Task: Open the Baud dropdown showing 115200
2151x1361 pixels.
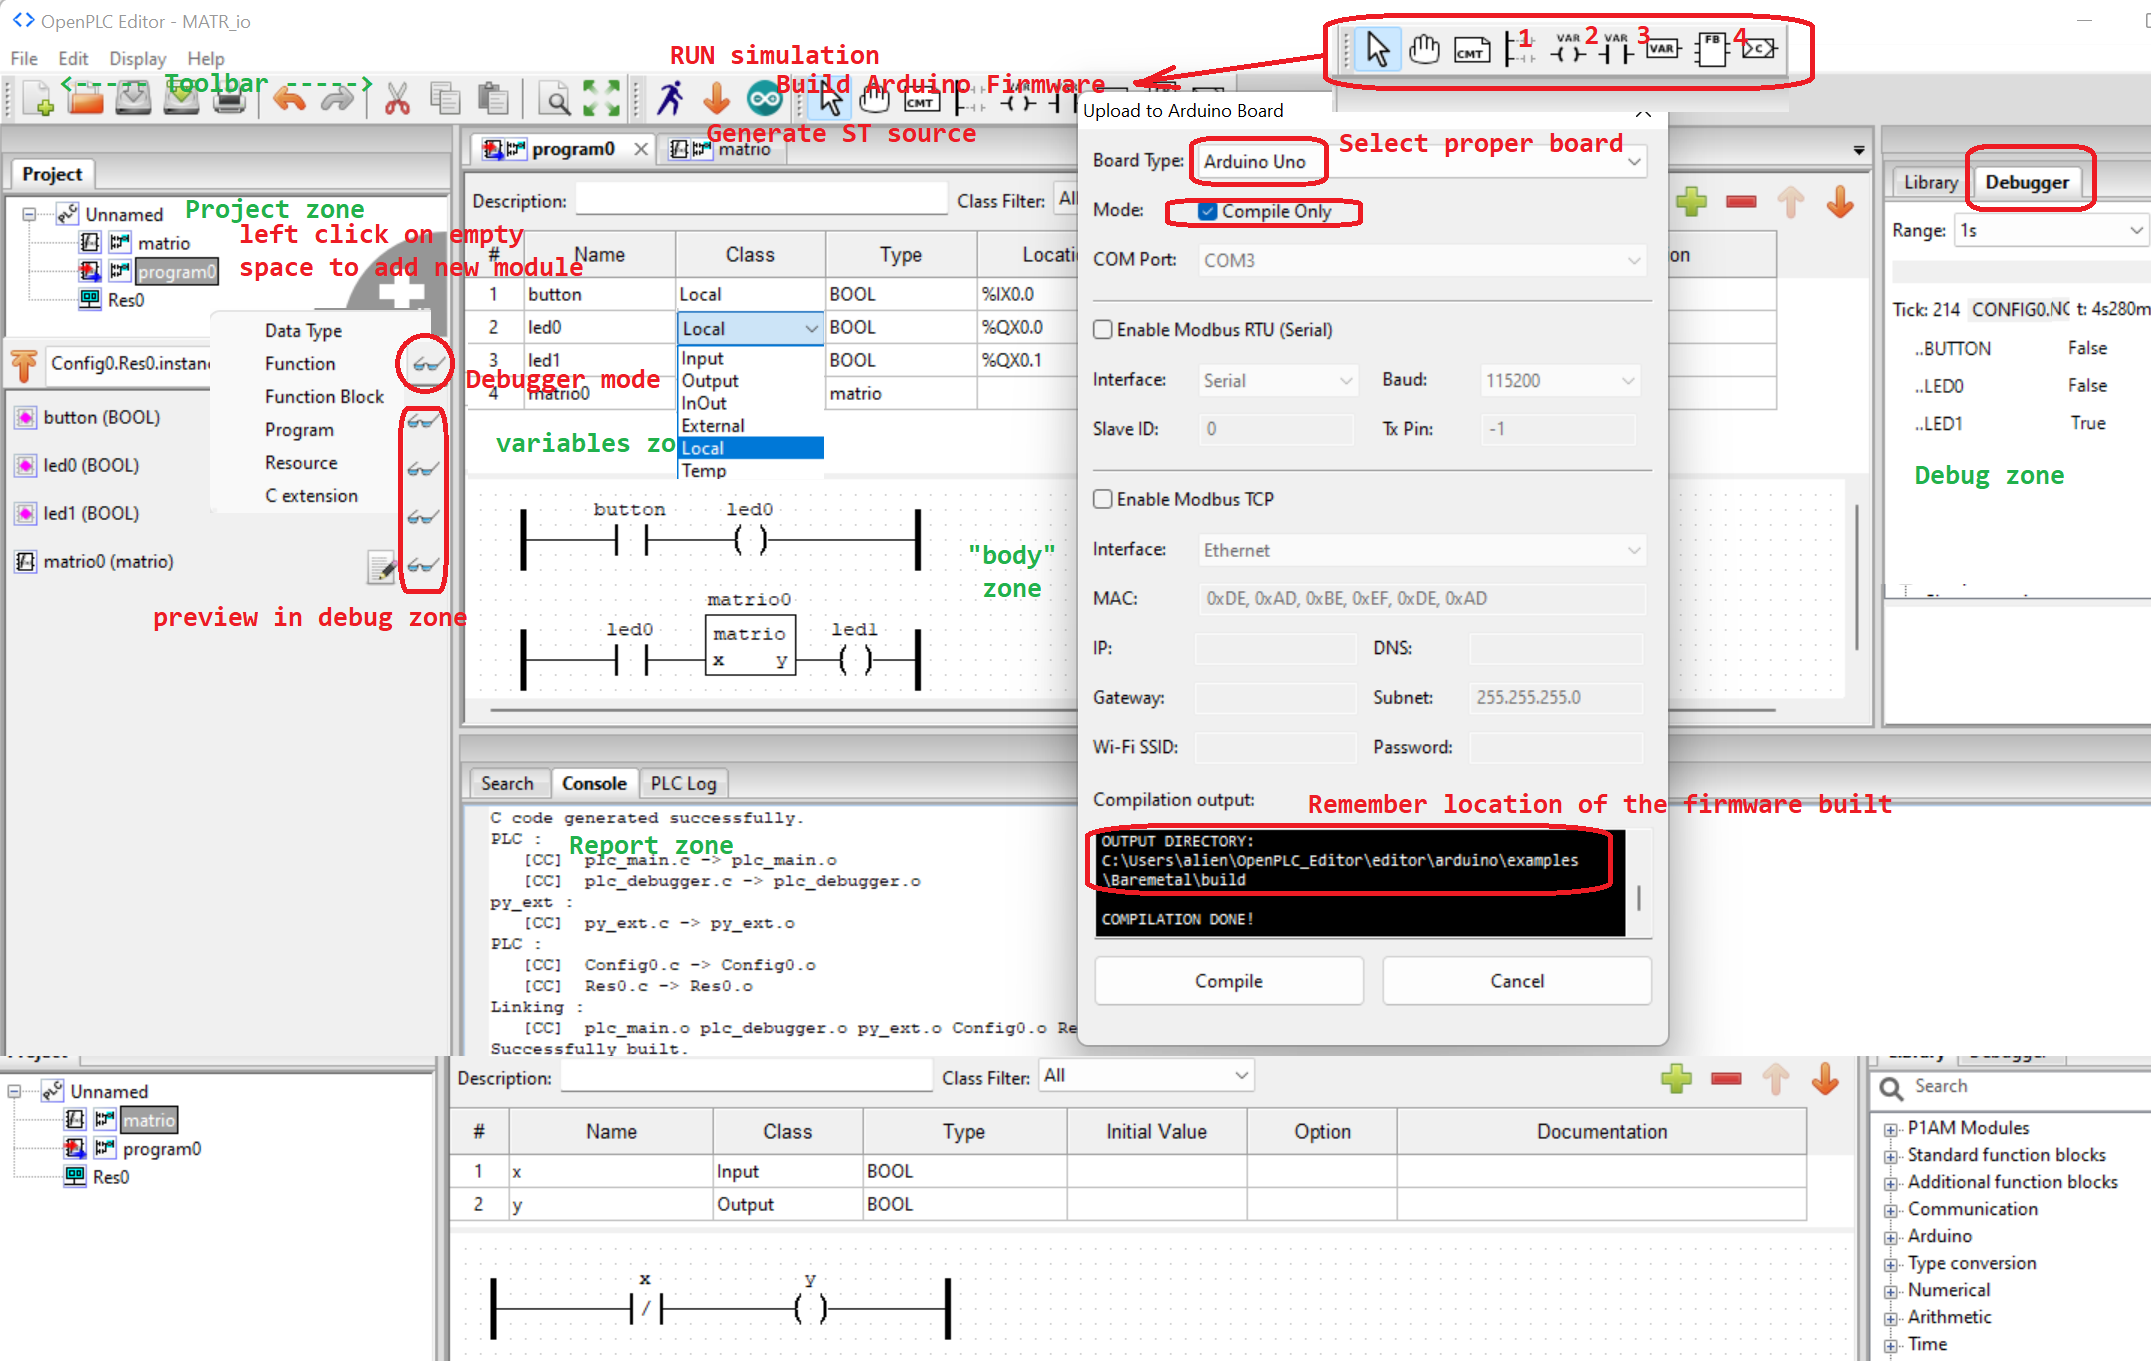Action: tap(1560, 380)
